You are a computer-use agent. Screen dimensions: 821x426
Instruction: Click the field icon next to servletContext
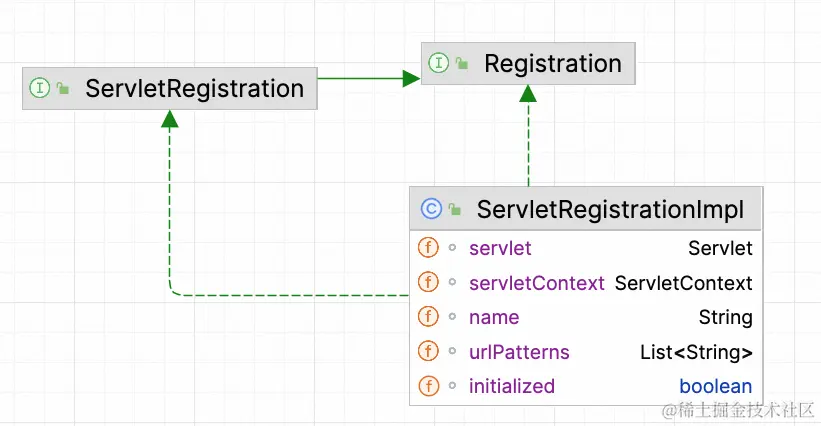coord(428,282)
